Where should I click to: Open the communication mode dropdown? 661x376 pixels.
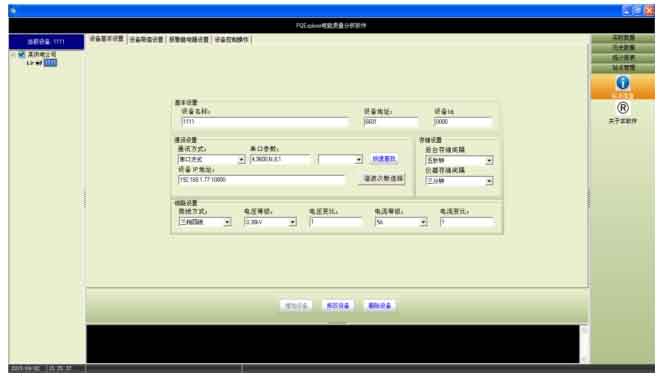click(242, 160)
